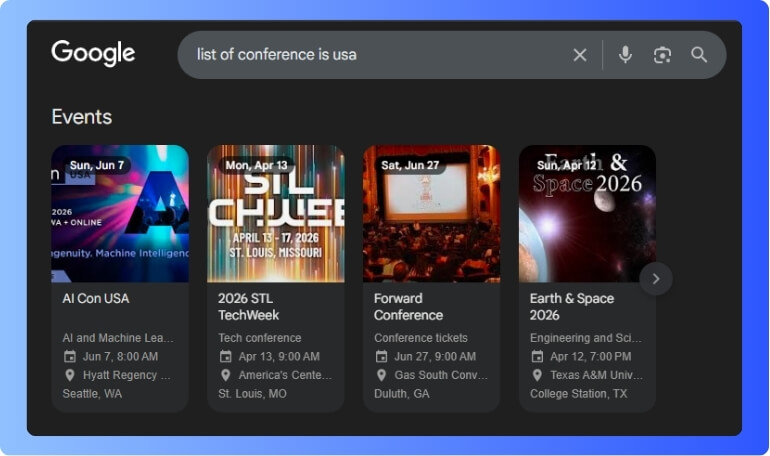Click the 'America's Cente...' venue text
Viewport: 770px width, 456px height.
tap(285, 375)
